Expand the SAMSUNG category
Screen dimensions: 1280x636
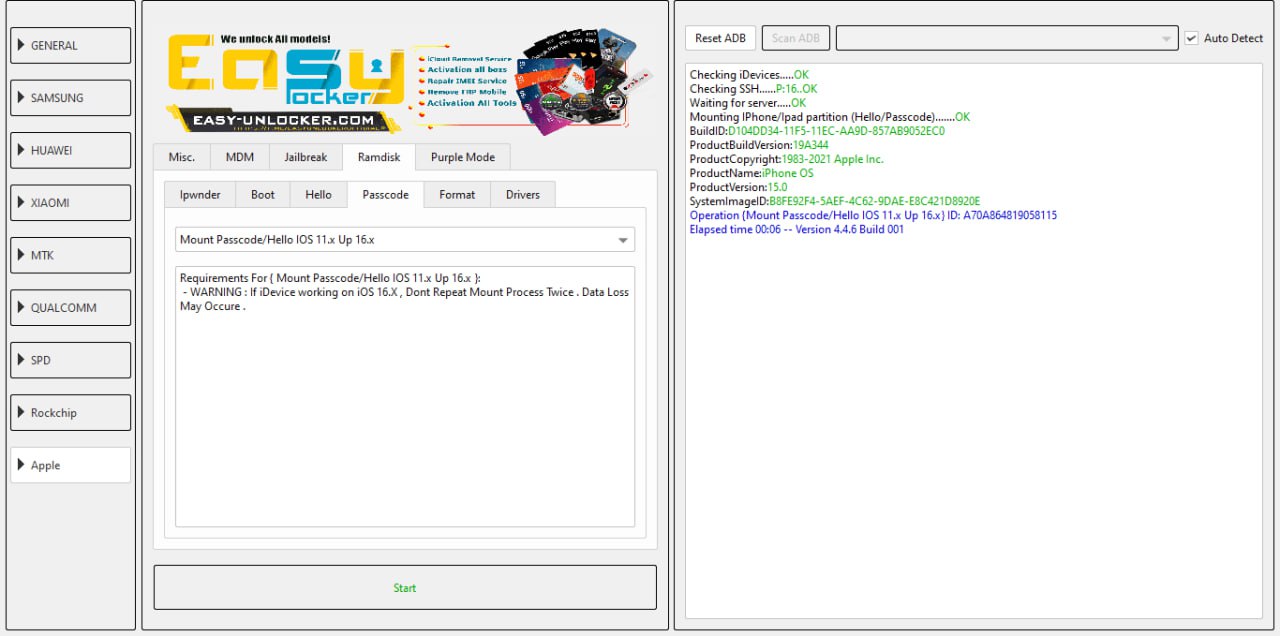coord(71,98)
